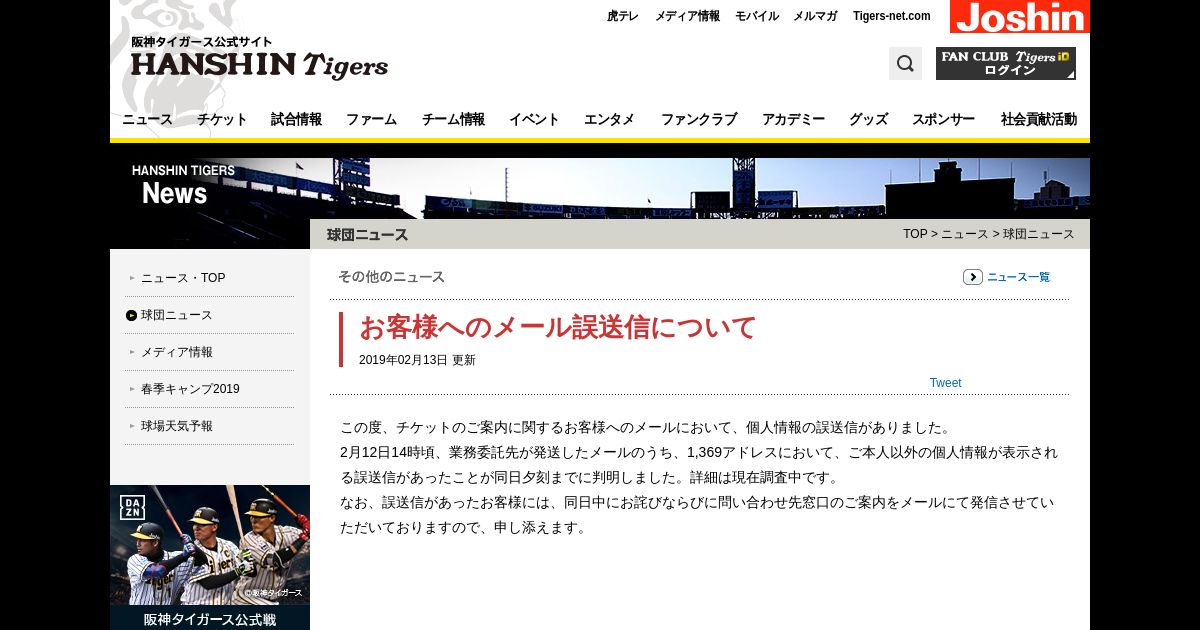Open ファーム menu item
Screen dimensions: 1200x630
pyautogui.click(x=371, y=119)
